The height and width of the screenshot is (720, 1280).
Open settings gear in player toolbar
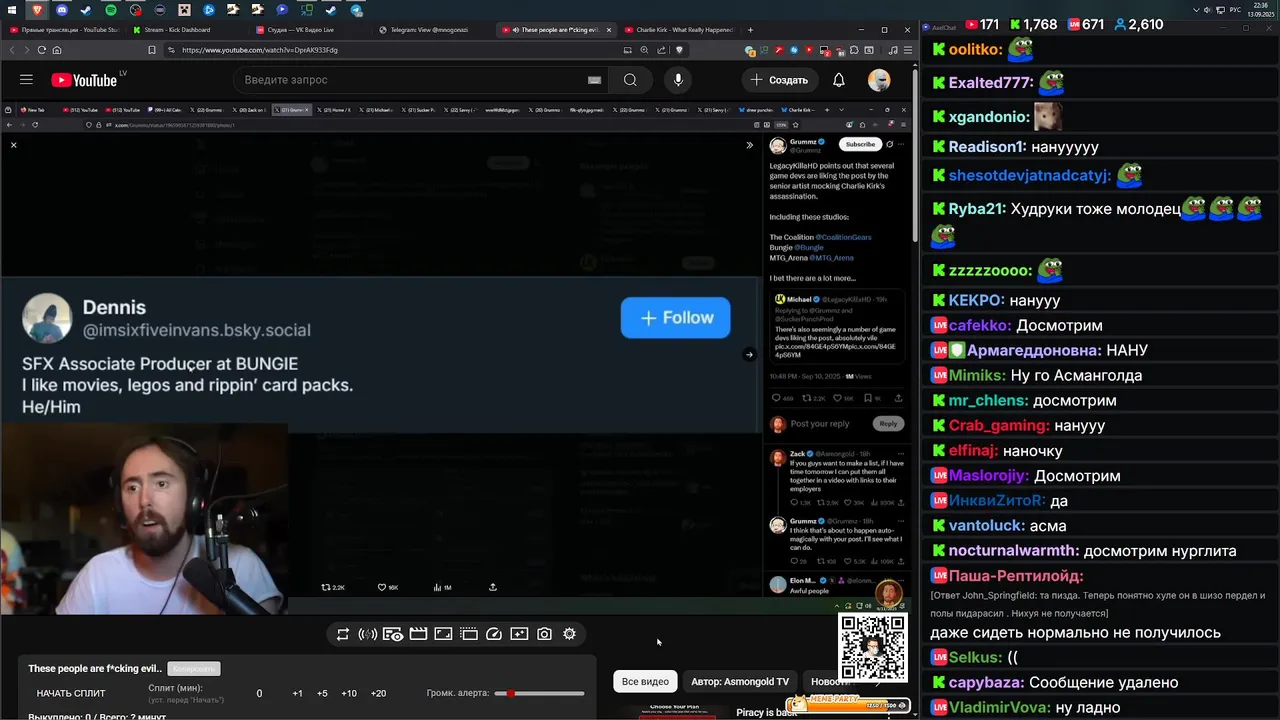(569, 634)
